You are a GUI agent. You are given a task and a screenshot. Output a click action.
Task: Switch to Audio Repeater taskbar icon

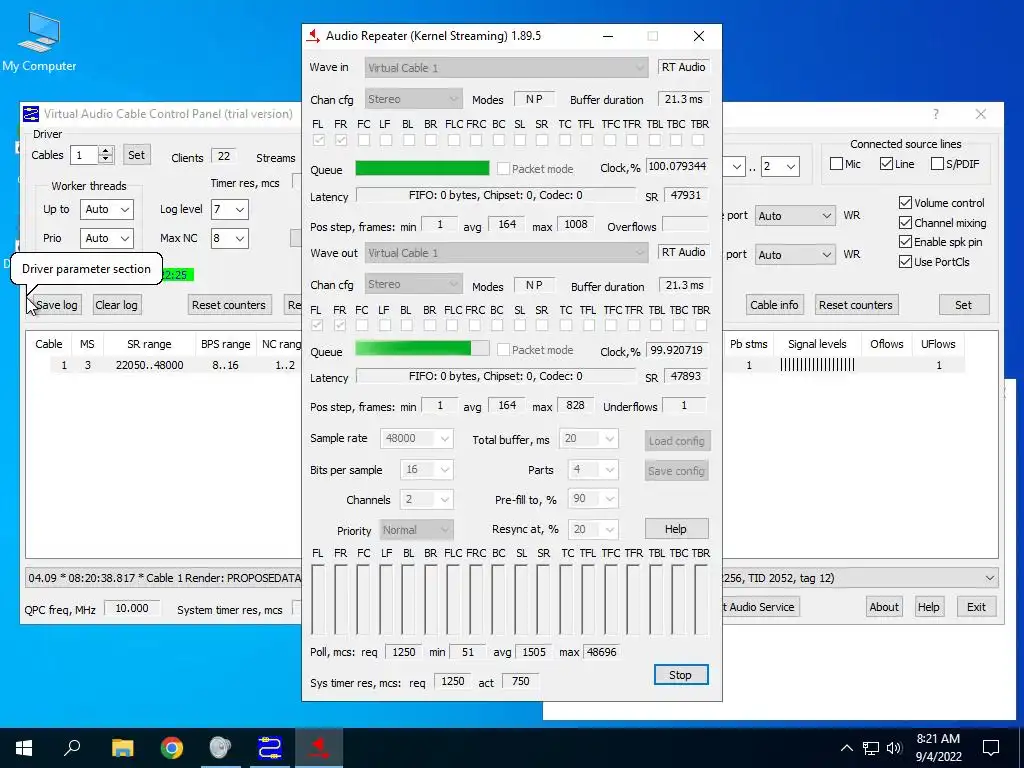pyautogui.click(x=319, y=747)
